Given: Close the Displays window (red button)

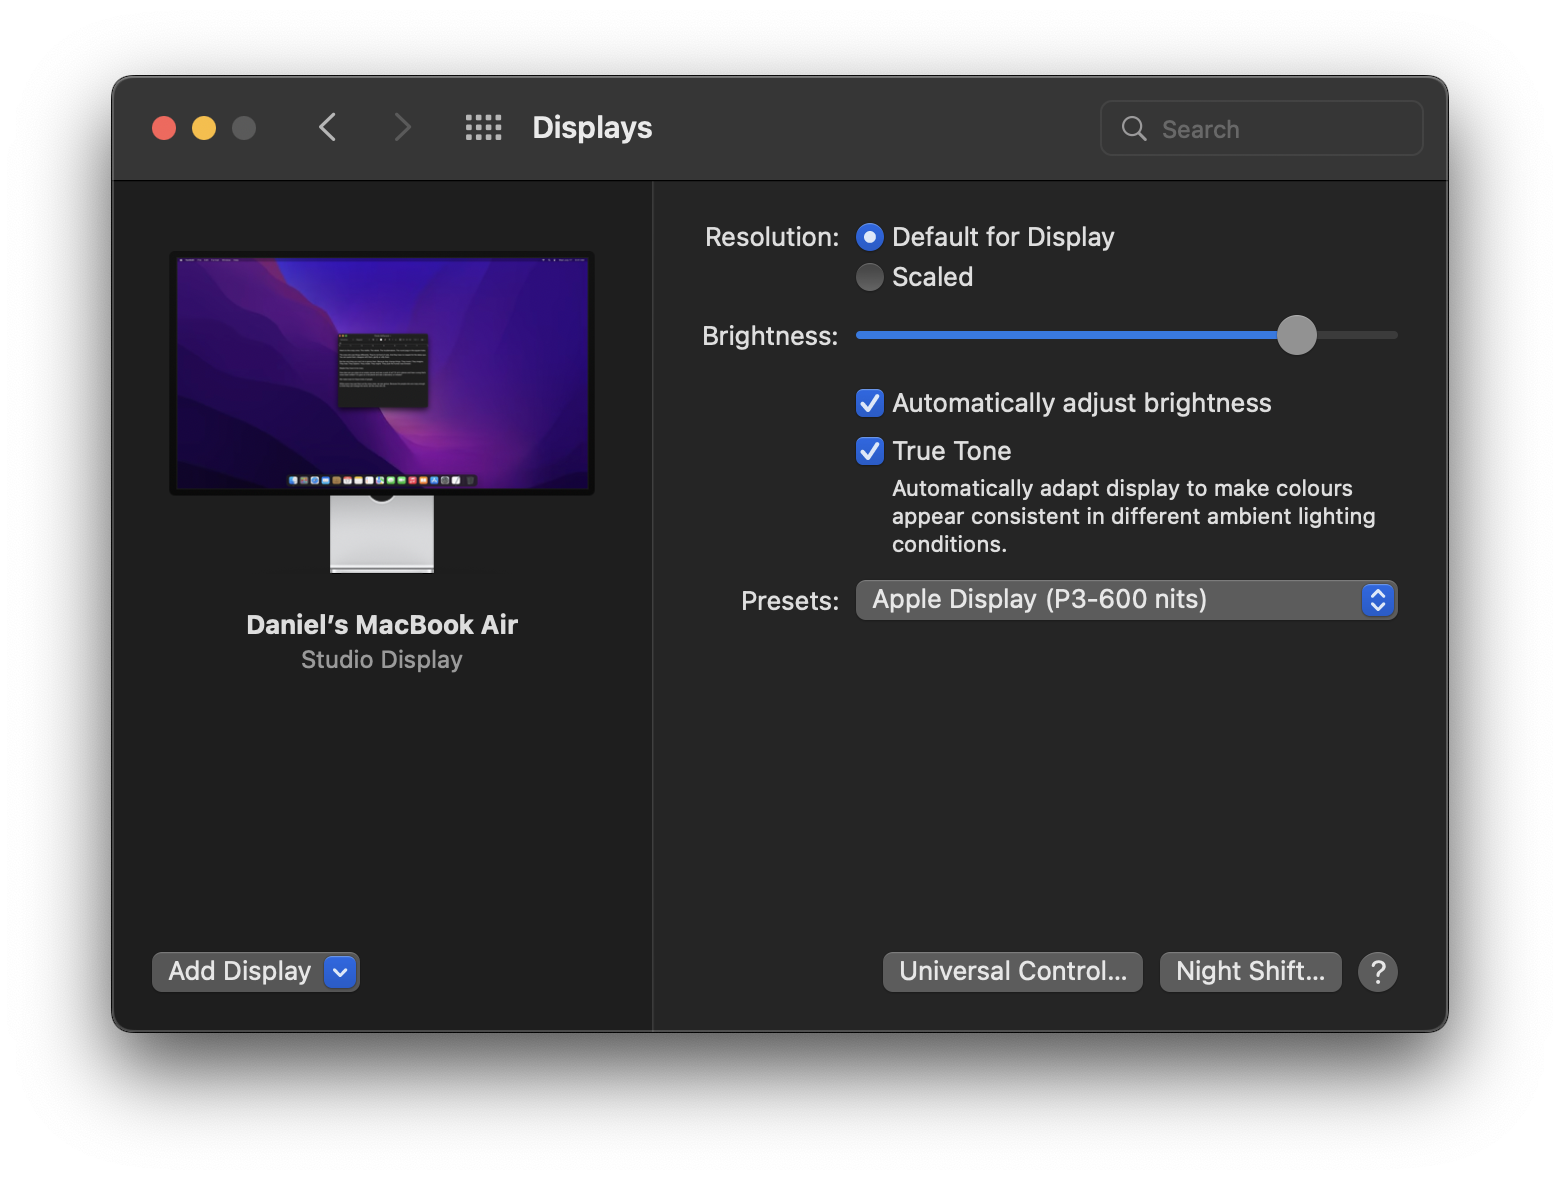Looking at the screenshot, I should (164, 128).
